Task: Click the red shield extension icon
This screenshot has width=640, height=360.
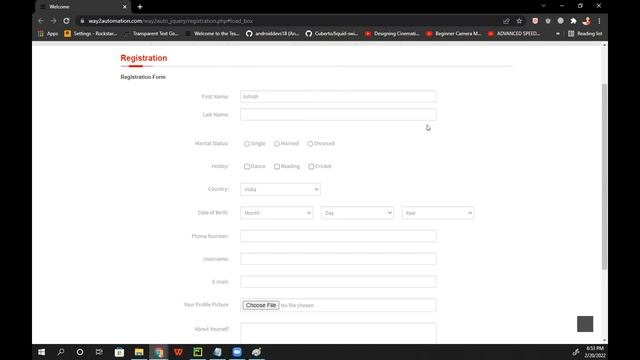Action: click(x=535, y=21)
